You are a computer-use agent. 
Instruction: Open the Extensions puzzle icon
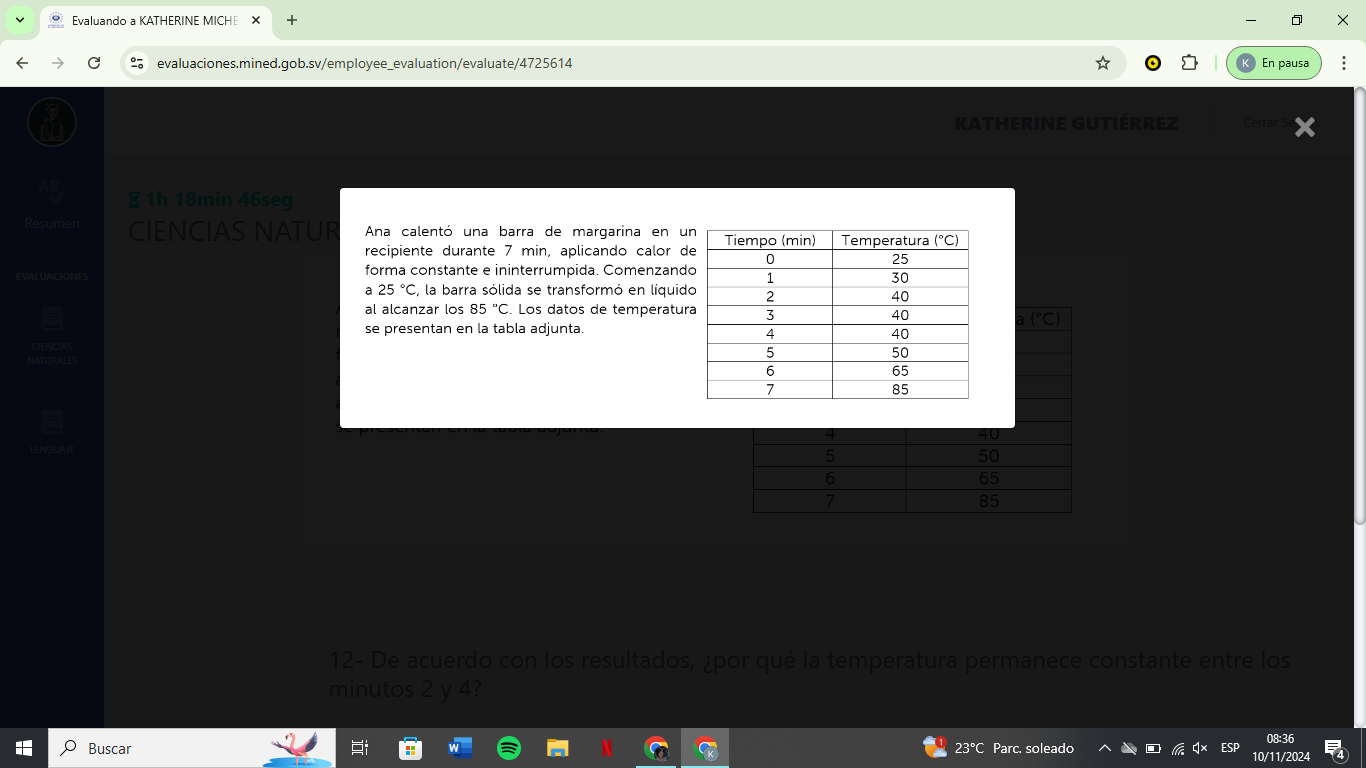coord(1189,63)
